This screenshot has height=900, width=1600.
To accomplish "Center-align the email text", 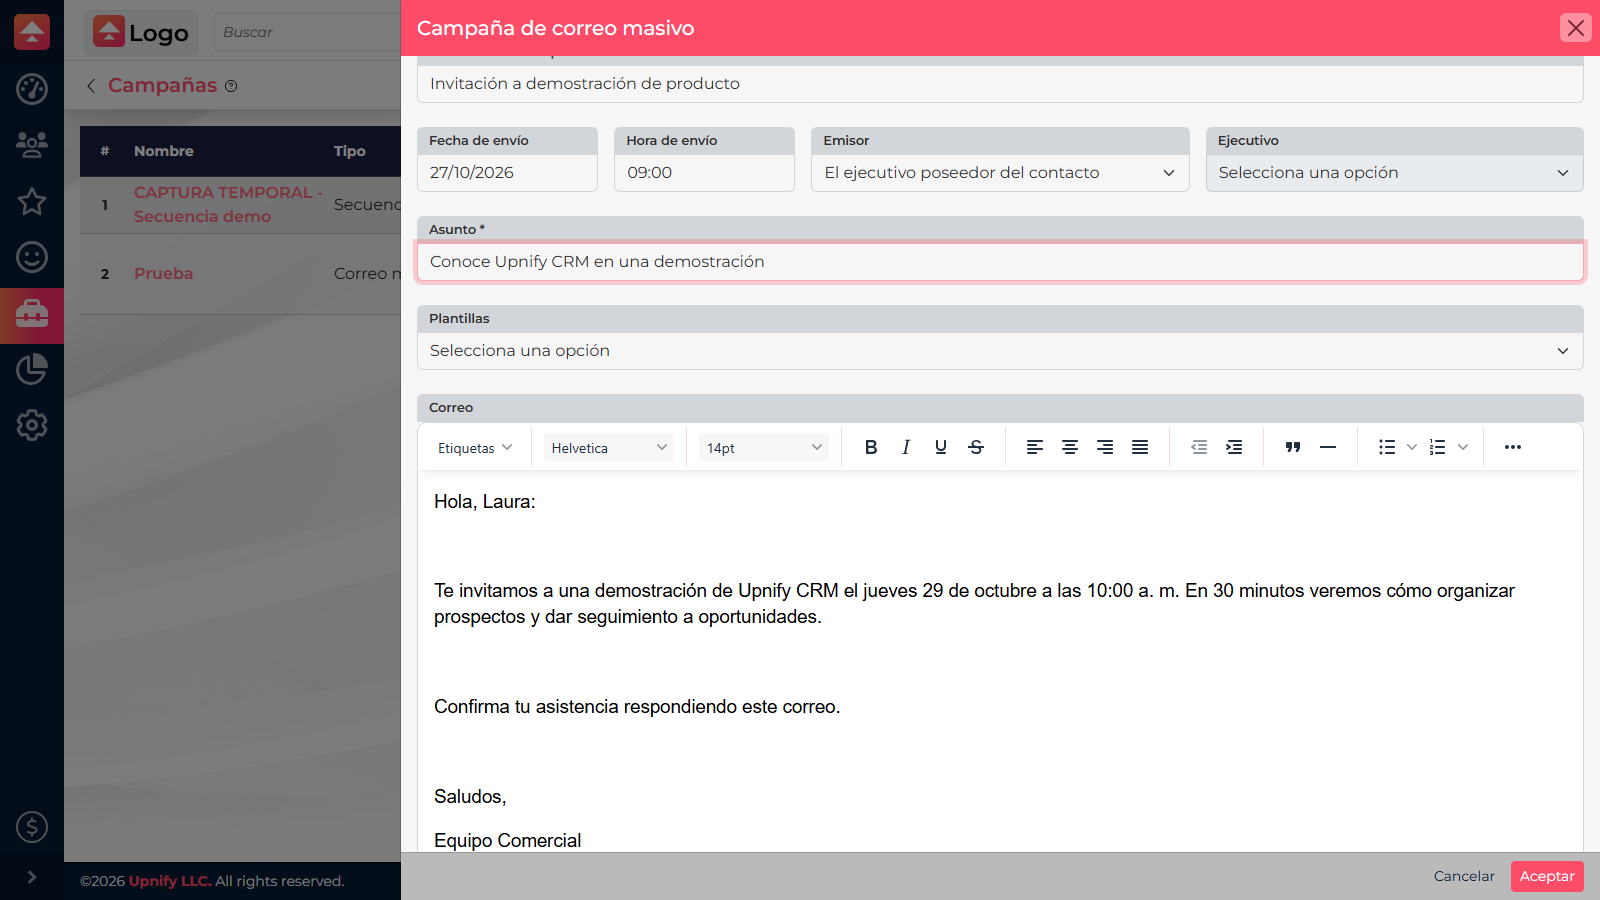I will (1070, 447).
